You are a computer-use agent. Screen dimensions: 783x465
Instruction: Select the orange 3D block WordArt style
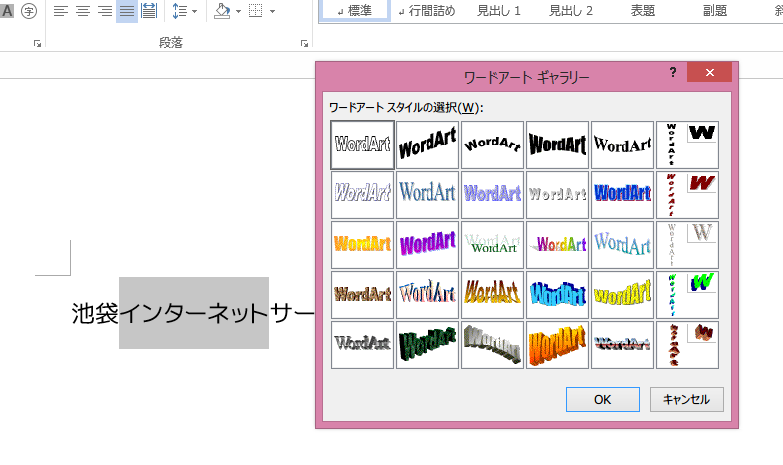pyautogui.click(x=557, y=345)
